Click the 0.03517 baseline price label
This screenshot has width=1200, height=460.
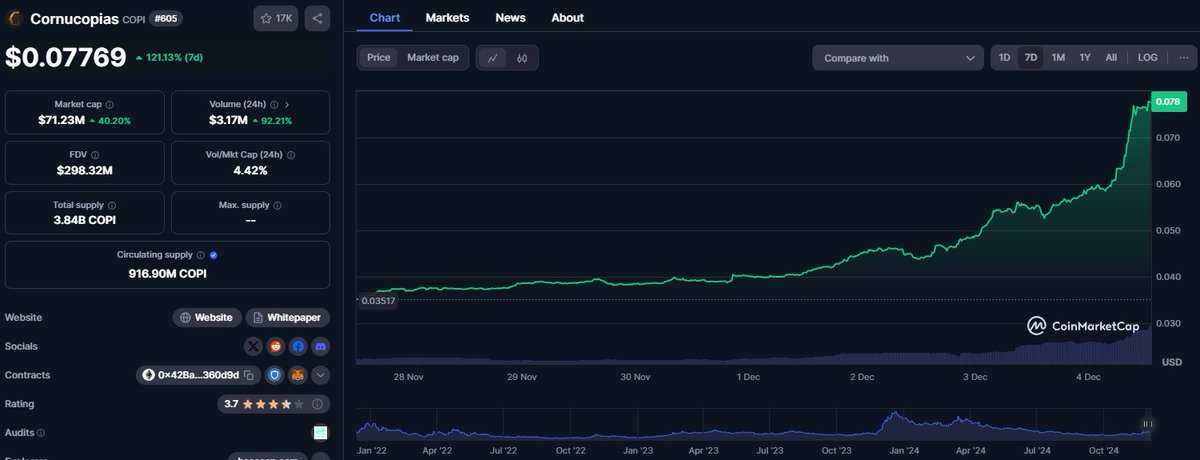click(378, 300)
